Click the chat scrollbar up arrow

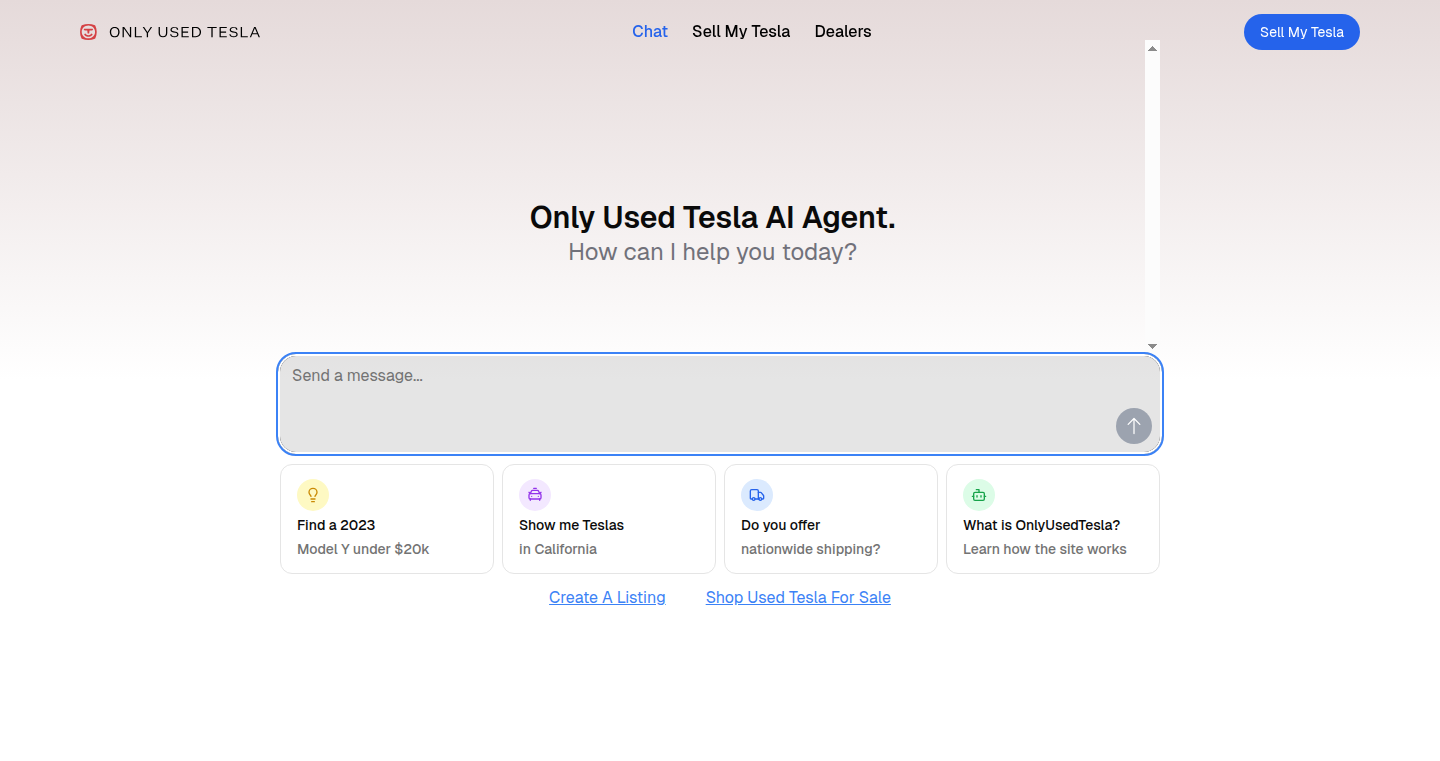1152,48
